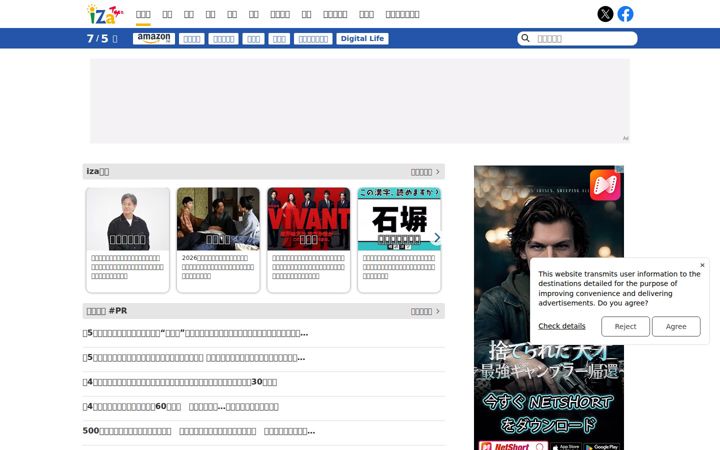Click the Agree button
This screenshot has width=720, height=450.
pos(676,326)
